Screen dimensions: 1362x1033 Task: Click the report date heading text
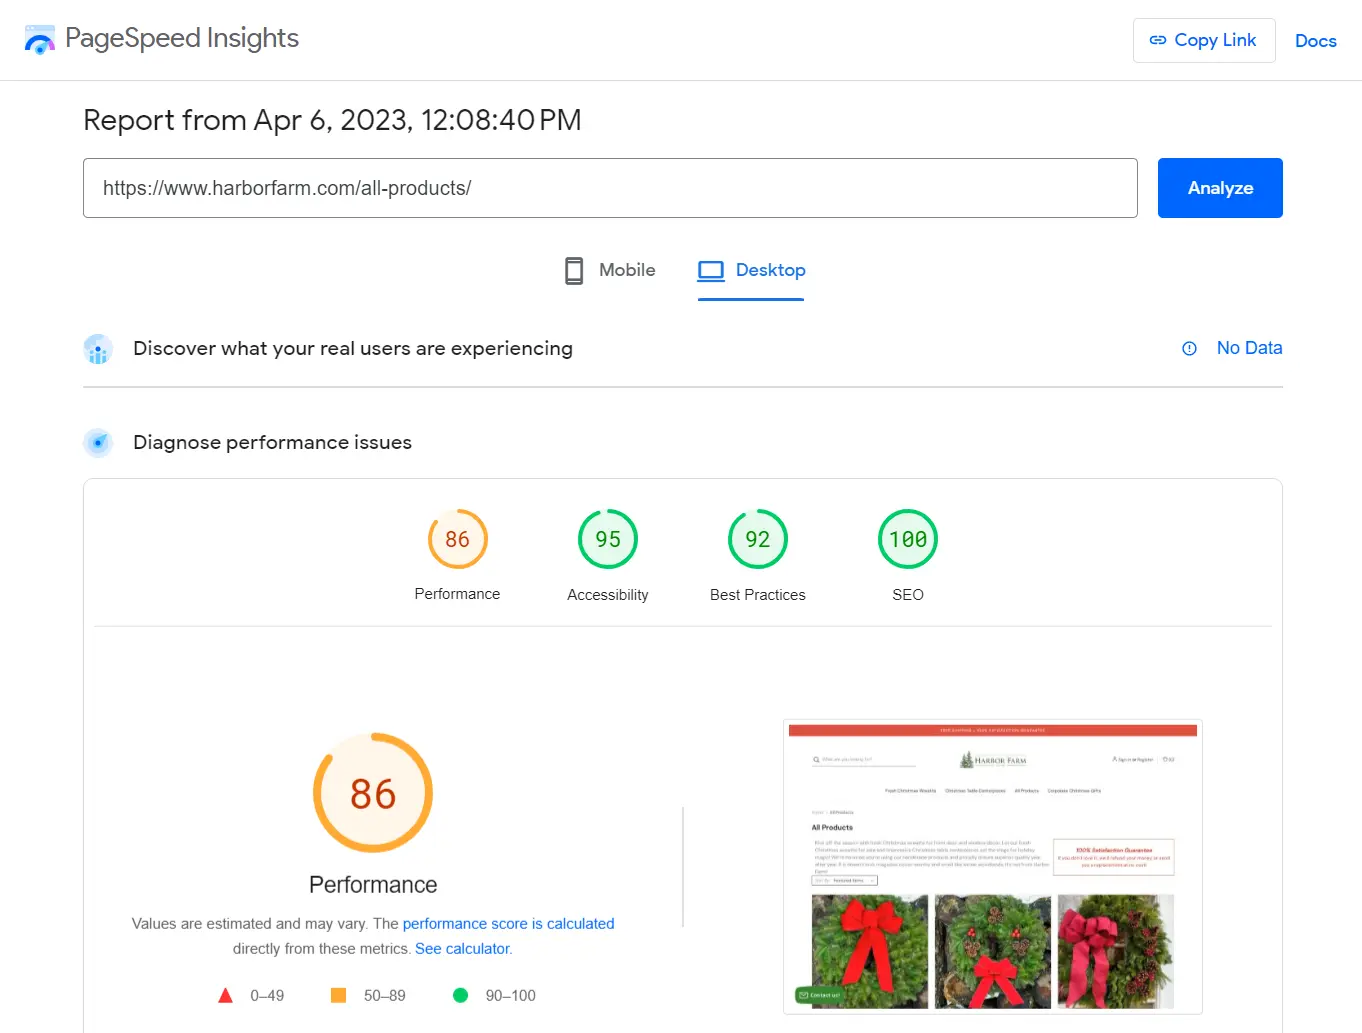click(x=332, y=120)
